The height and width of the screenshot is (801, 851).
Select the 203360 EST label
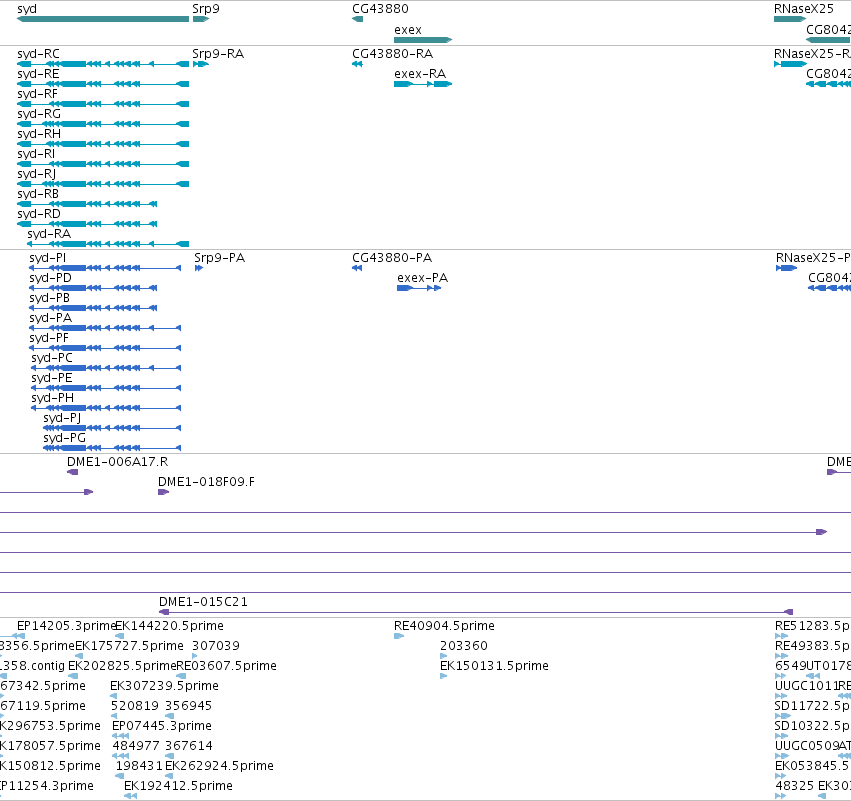click(x=464, y=646)
